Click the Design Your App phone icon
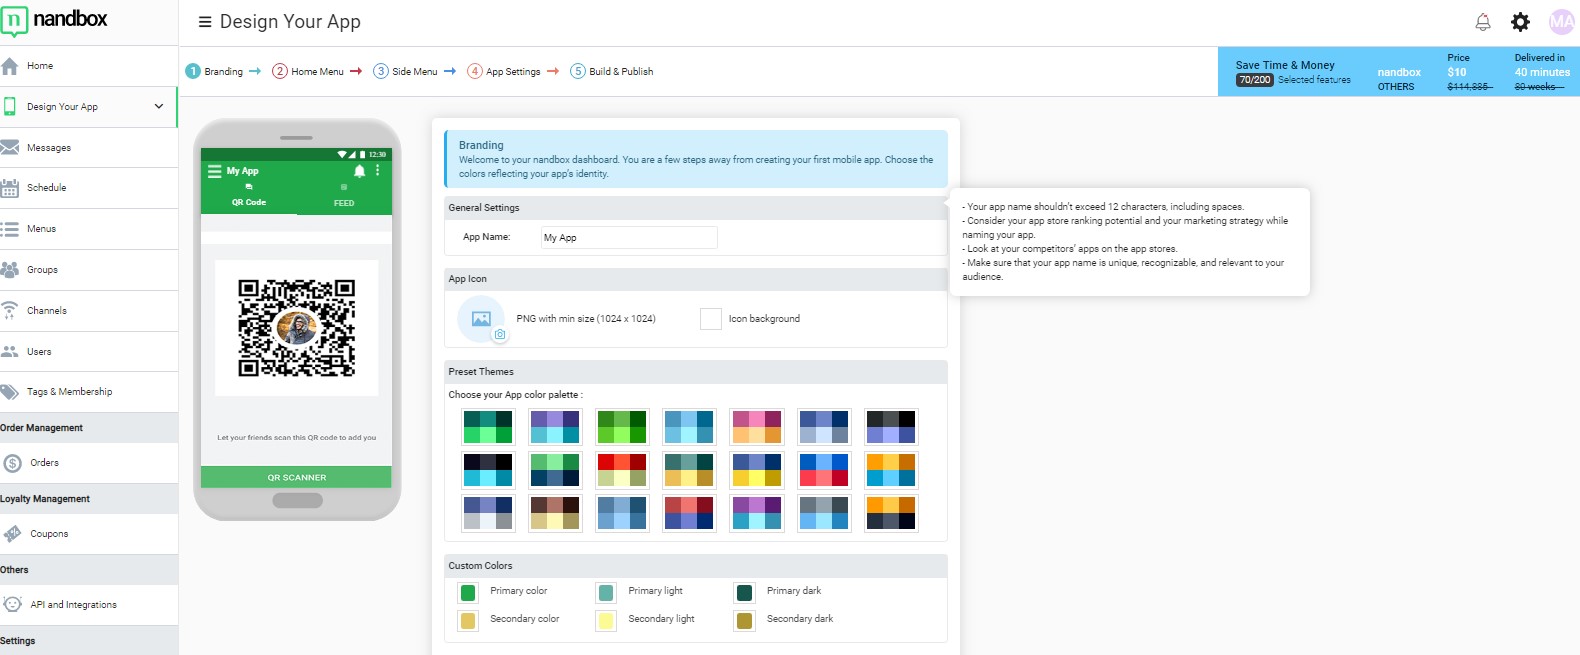The width and height of the screenshot is (1580, 655). pyautogui.click(x=10, y=106)
